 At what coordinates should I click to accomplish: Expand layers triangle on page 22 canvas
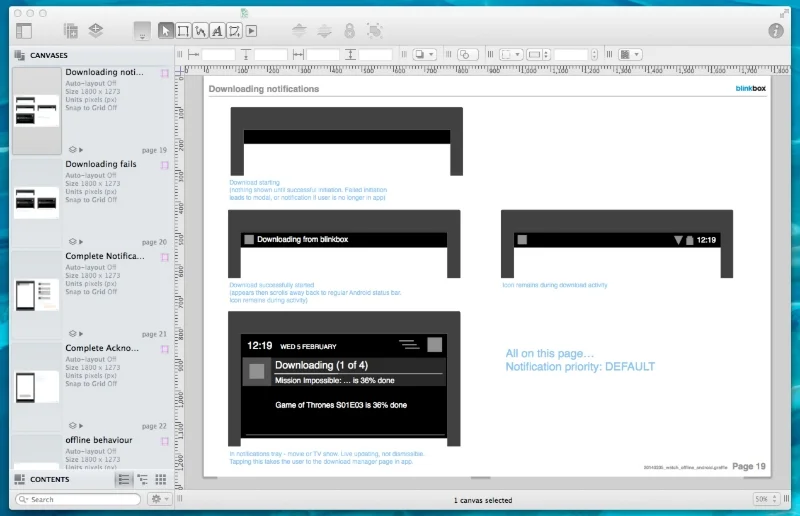81,426
